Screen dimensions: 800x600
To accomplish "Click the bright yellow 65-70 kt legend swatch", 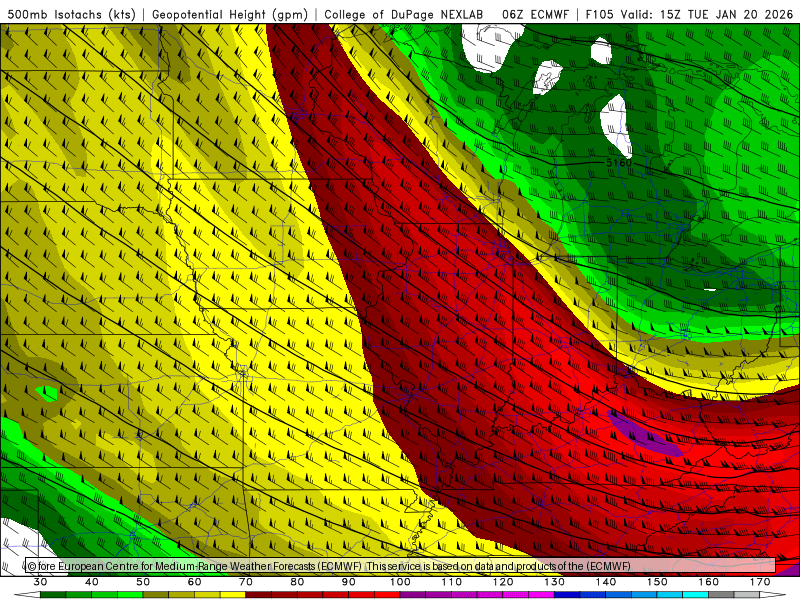I will 233,595.
